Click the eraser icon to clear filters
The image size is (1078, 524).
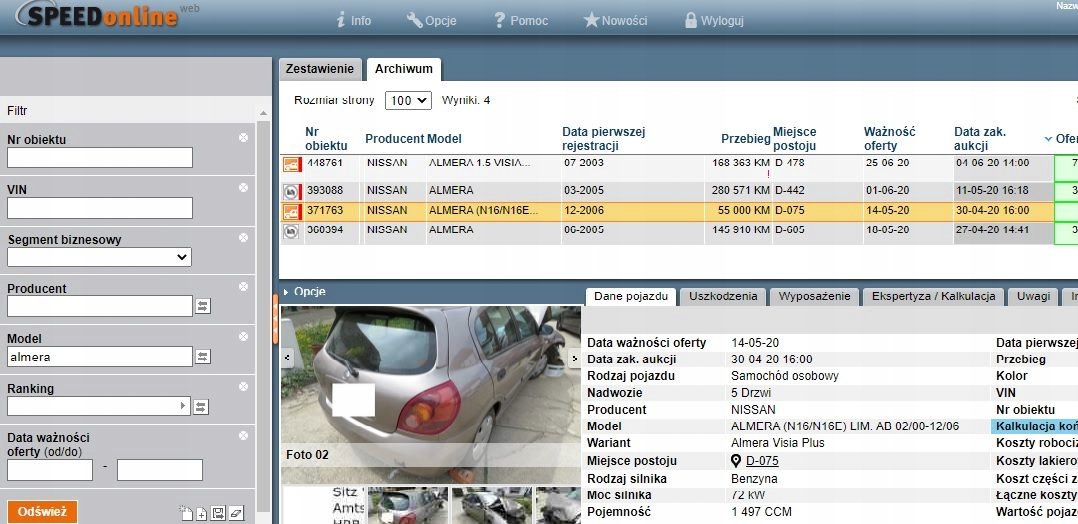236,513
